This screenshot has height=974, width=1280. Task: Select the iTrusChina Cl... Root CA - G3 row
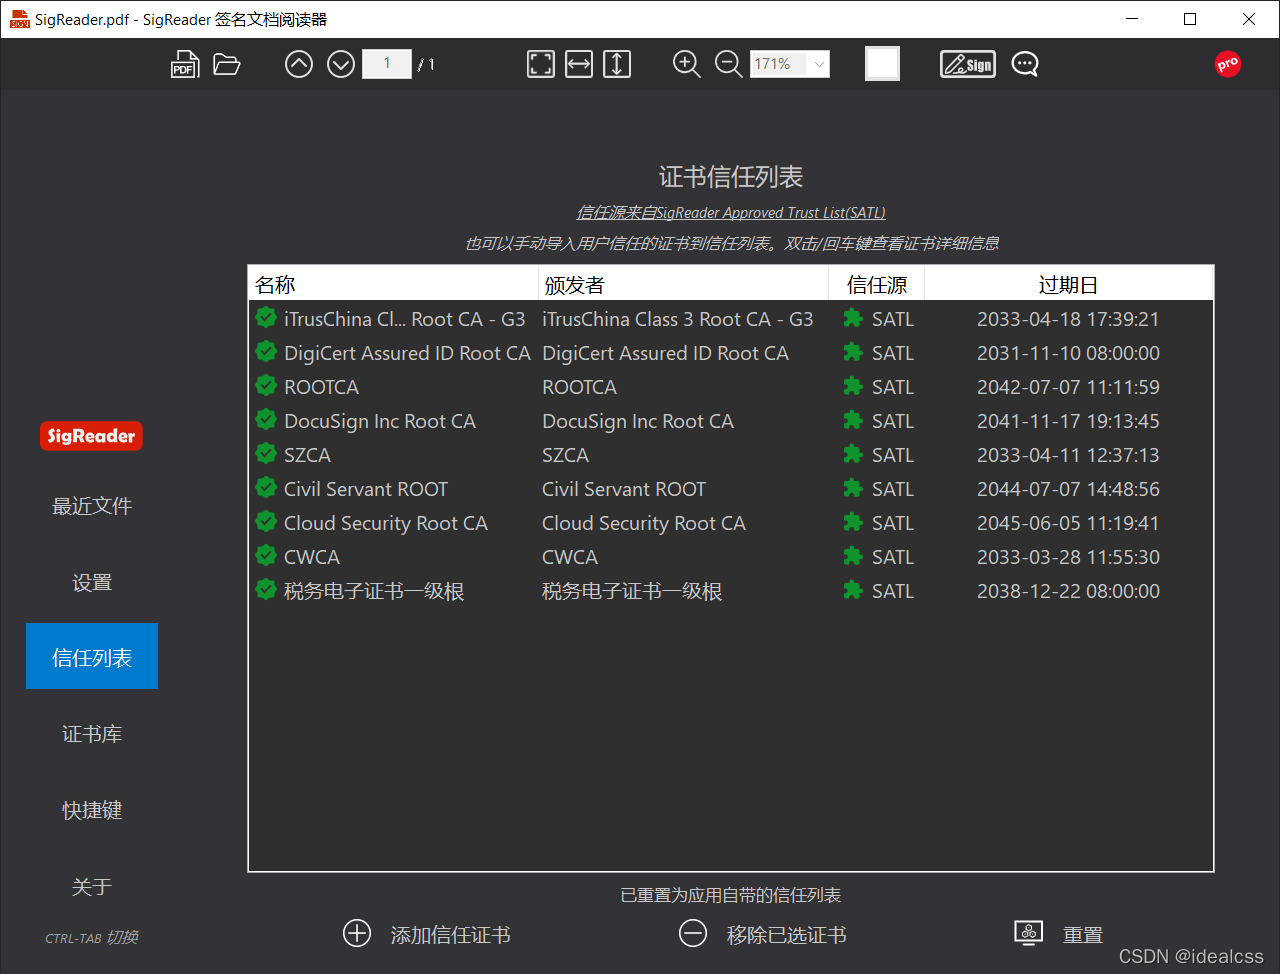(731, 319)
